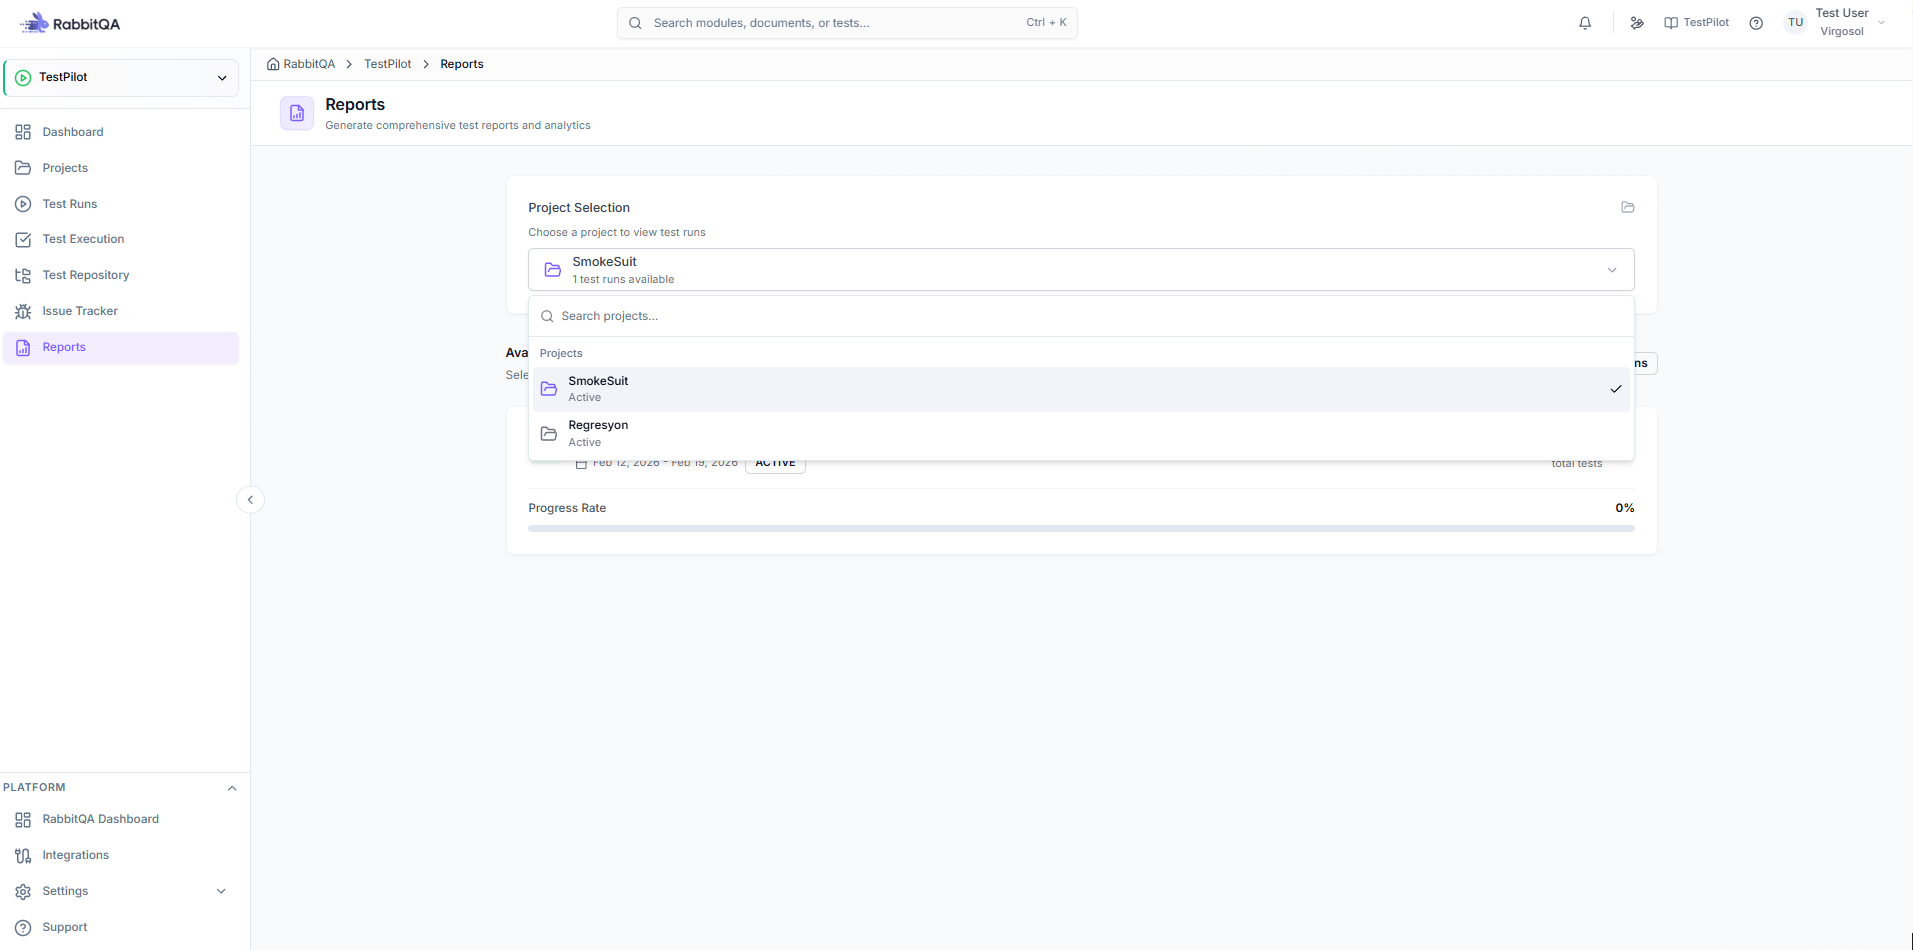The height and width of the screenshot is (950, 1913).
Task: Click the Ctrl + K shortcut hint
Action: click(x=1046, y=23)
